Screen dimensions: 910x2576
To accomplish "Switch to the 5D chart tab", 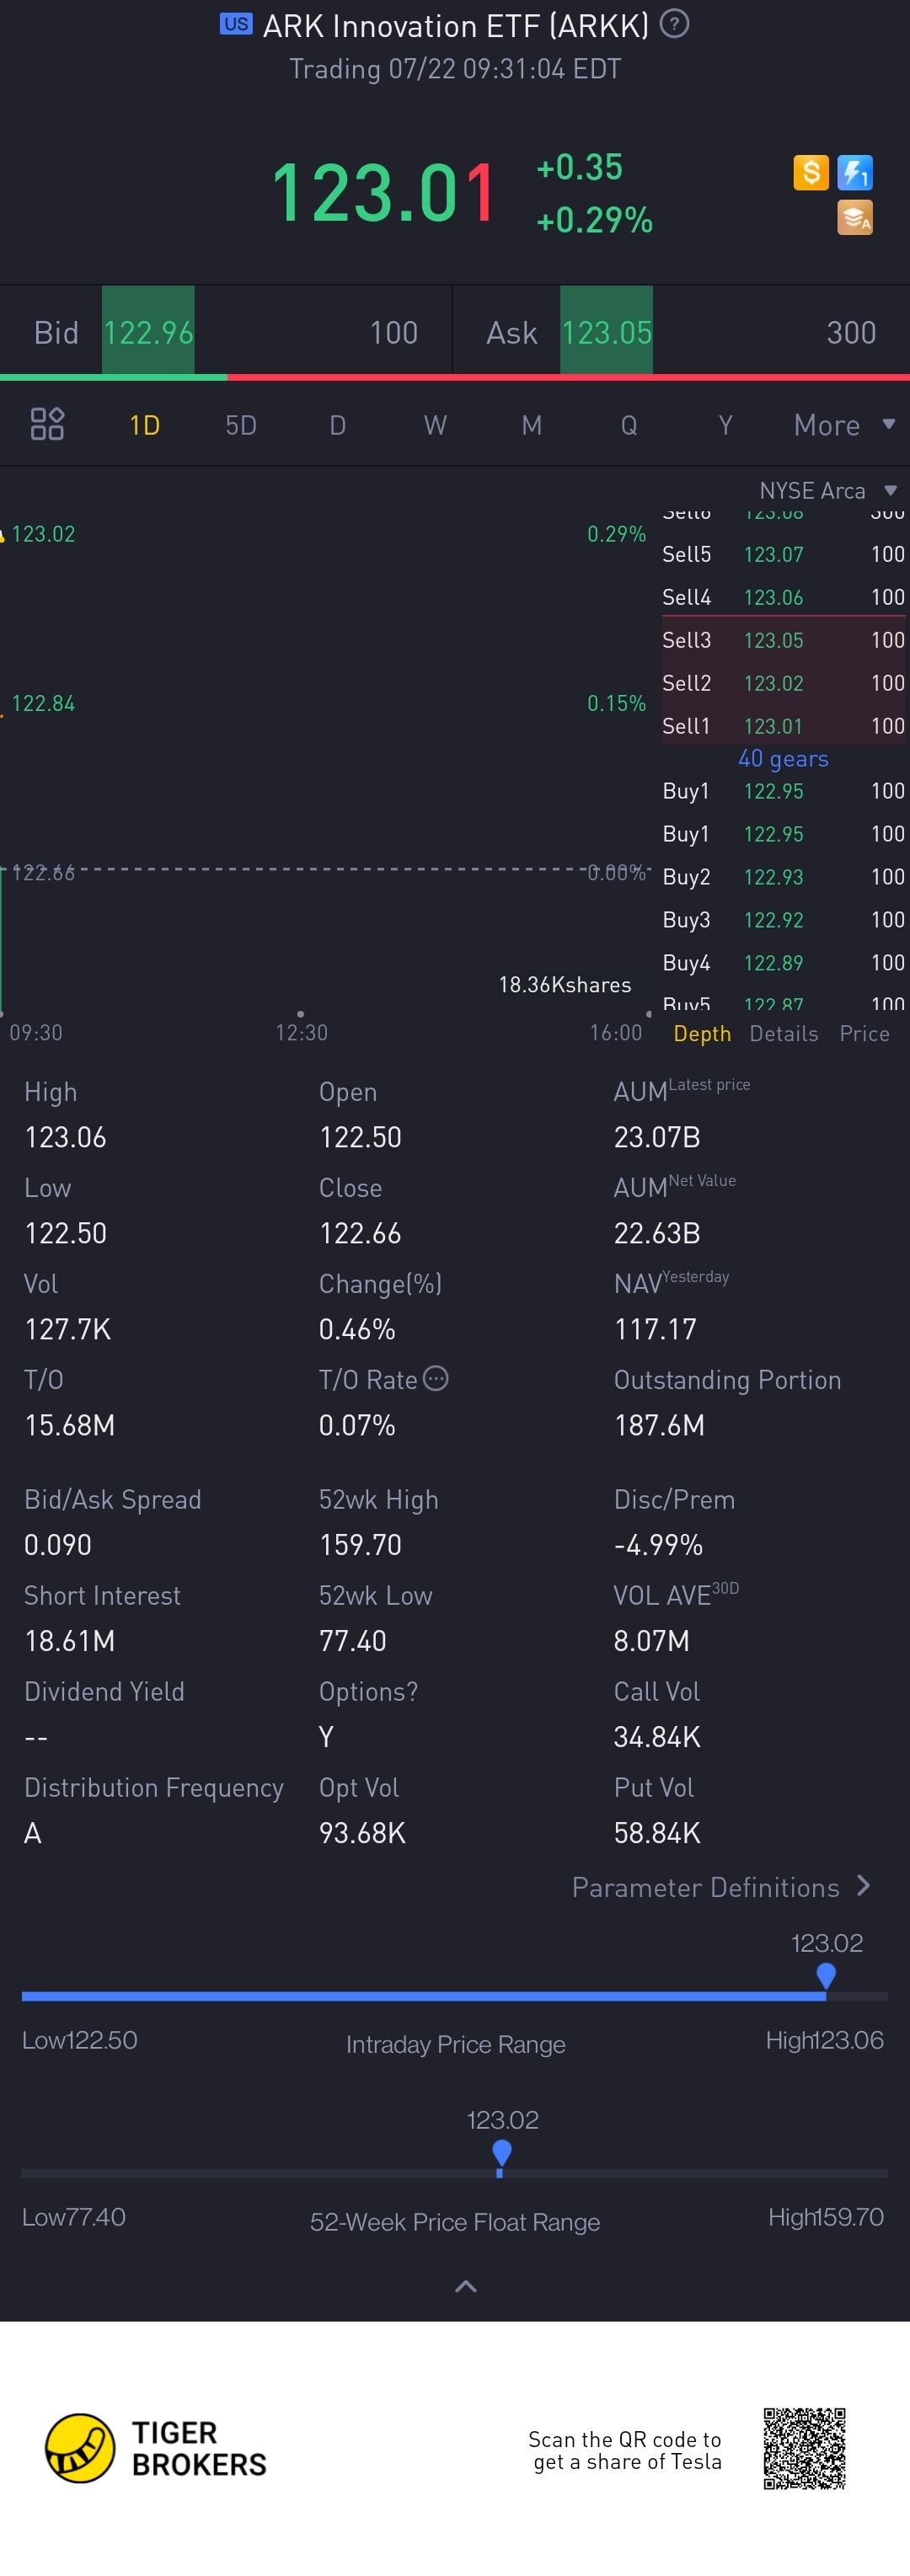I will (x=241, y=425).
